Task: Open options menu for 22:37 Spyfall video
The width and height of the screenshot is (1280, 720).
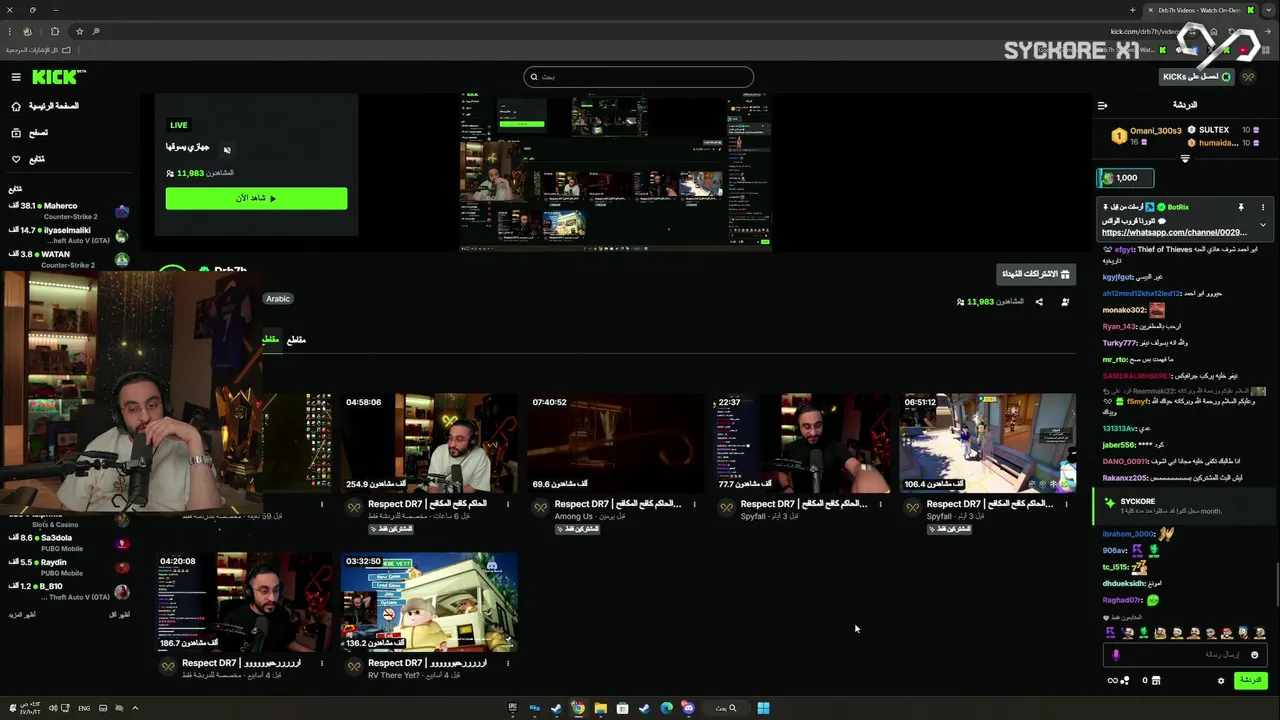Action: point(880,504)
